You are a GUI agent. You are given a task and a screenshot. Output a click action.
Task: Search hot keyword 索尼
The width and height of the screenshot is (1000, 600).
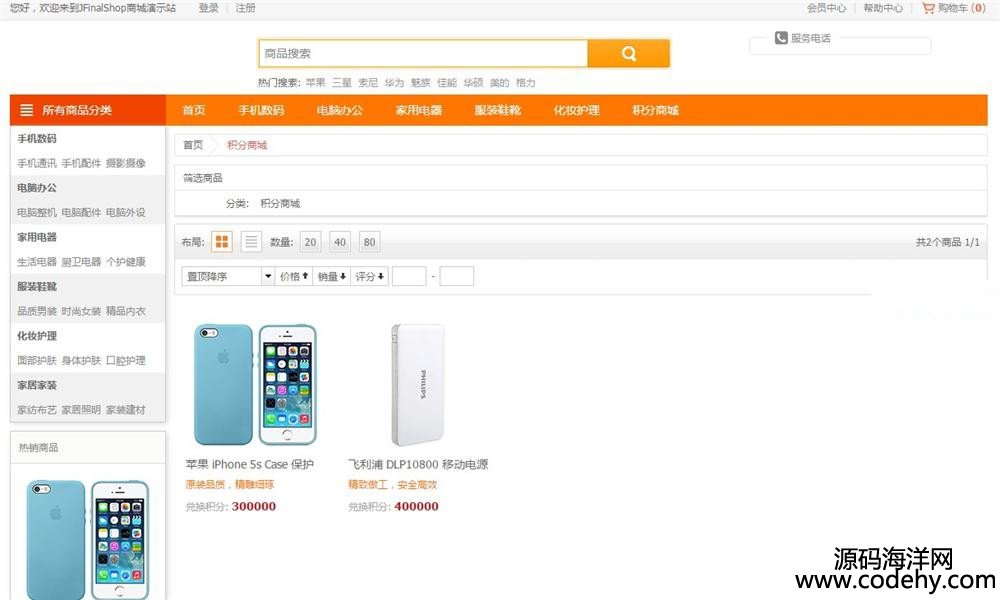point(368,83)
